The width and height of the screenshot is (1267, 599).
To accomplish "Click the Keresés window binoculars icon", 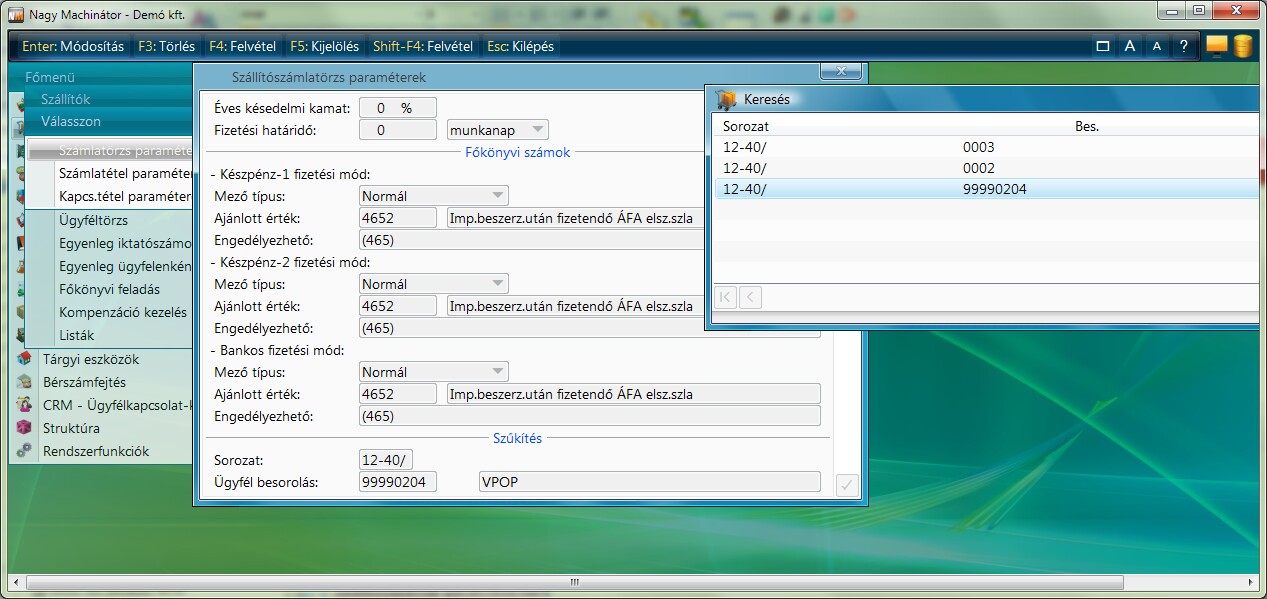I will coord(726,99).
